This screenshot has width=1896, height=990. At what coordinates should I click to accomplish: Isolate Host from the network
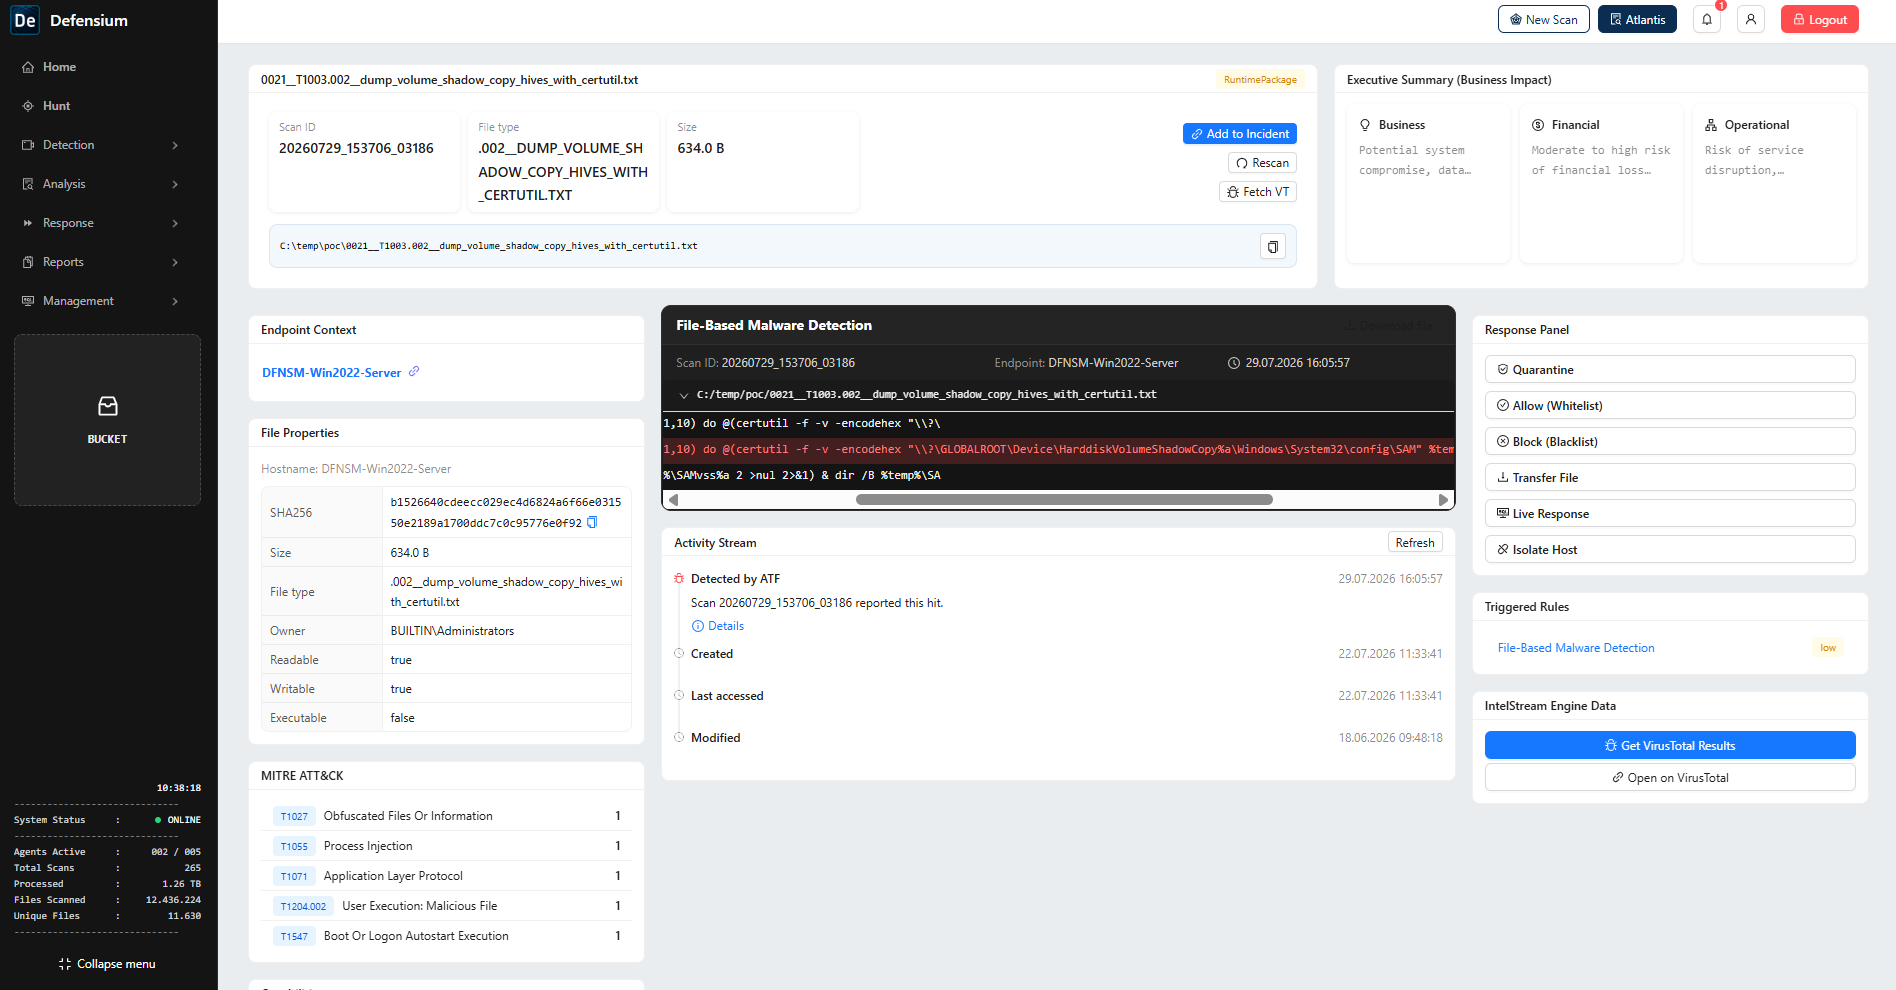[1669, 550]
